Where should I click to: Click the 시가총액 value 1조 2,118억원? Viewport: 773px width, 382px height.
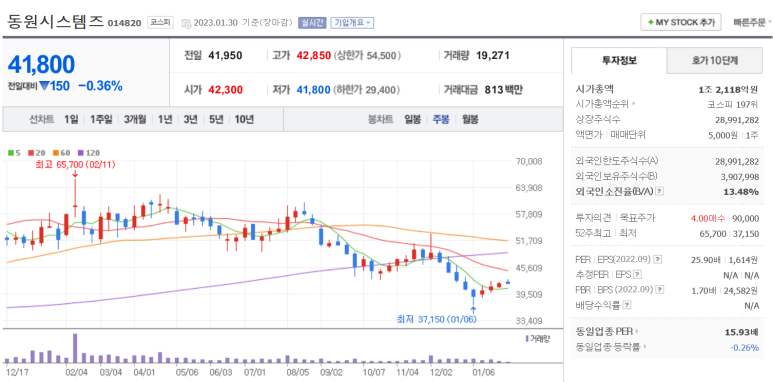pyautogui.click(x=728, y=89)
